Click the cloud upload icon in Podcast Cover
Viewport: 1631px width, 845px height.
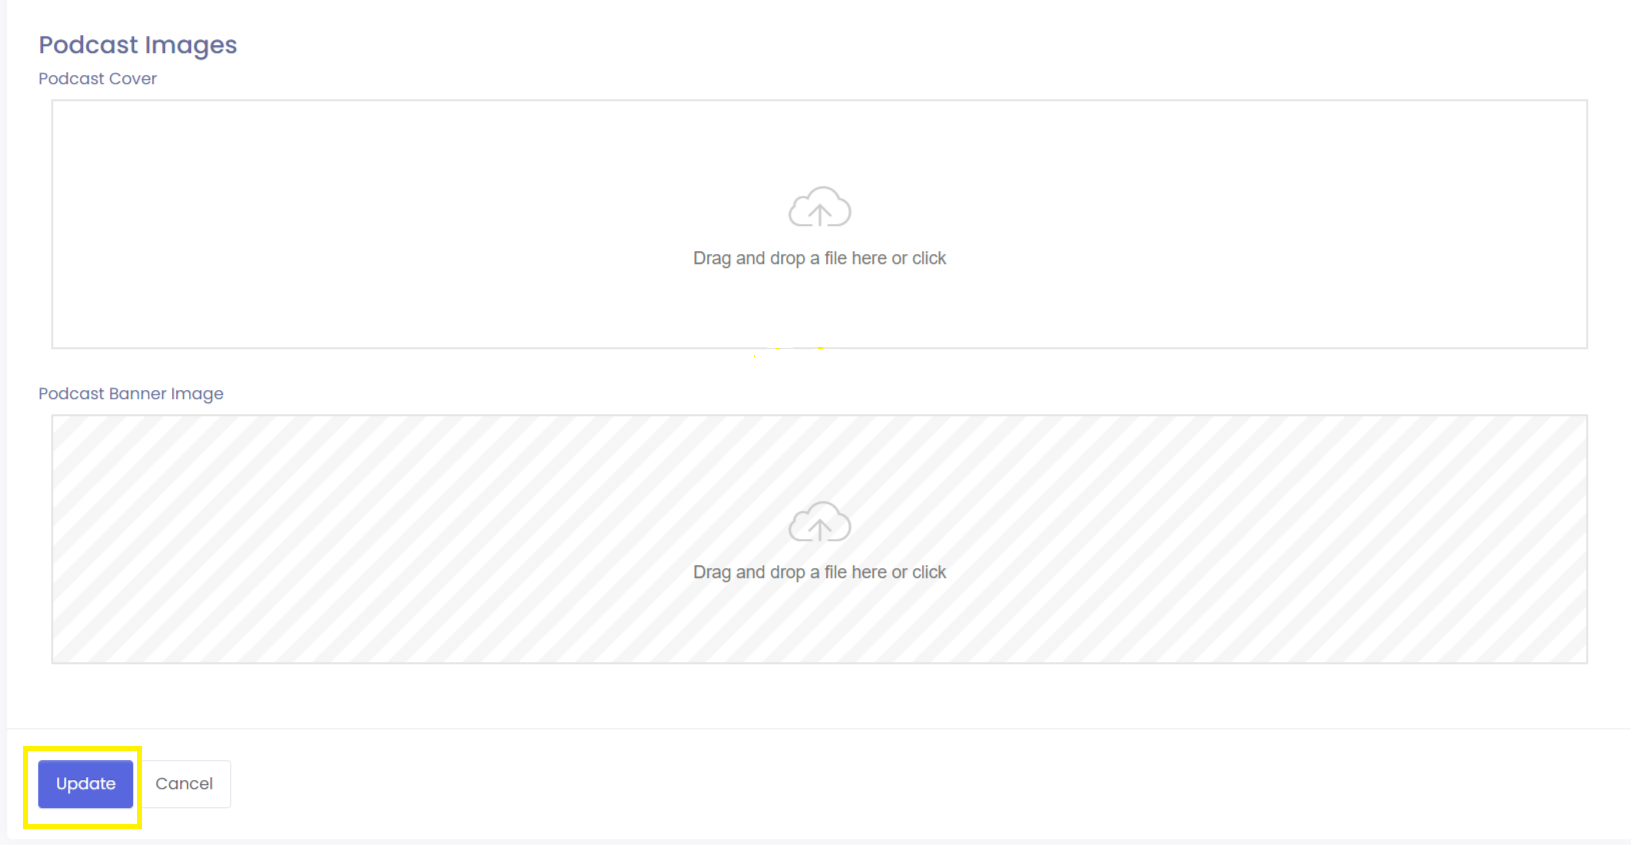click(820, 207)
